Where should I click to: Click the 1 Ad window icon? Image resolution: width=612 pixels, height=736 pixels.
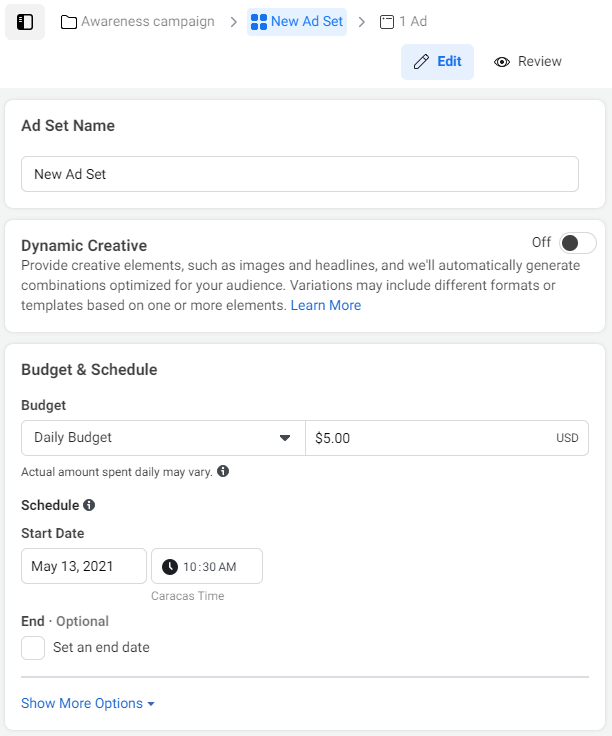click(x=387, y=22)
